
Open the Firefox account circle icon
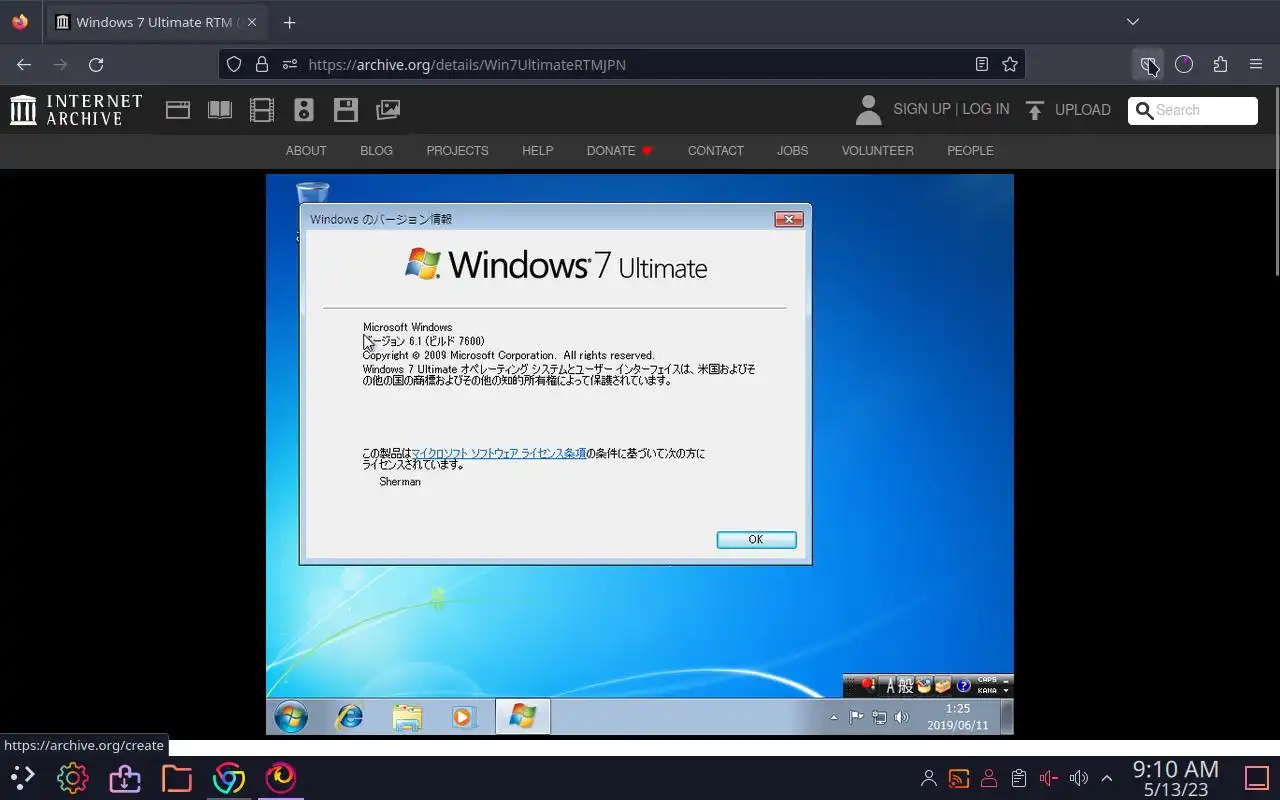[x=1184, y=64]
